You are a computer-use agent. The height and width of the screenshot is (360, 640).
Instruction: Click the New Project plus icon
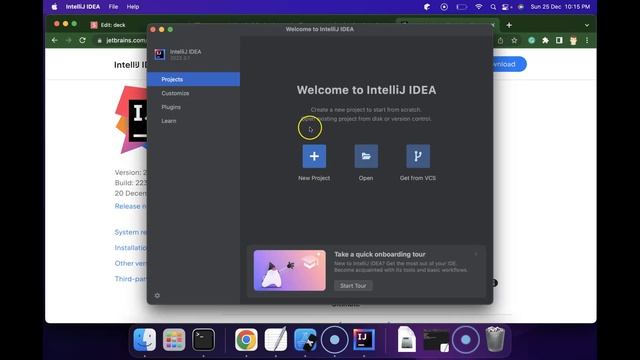pos(314,156)
